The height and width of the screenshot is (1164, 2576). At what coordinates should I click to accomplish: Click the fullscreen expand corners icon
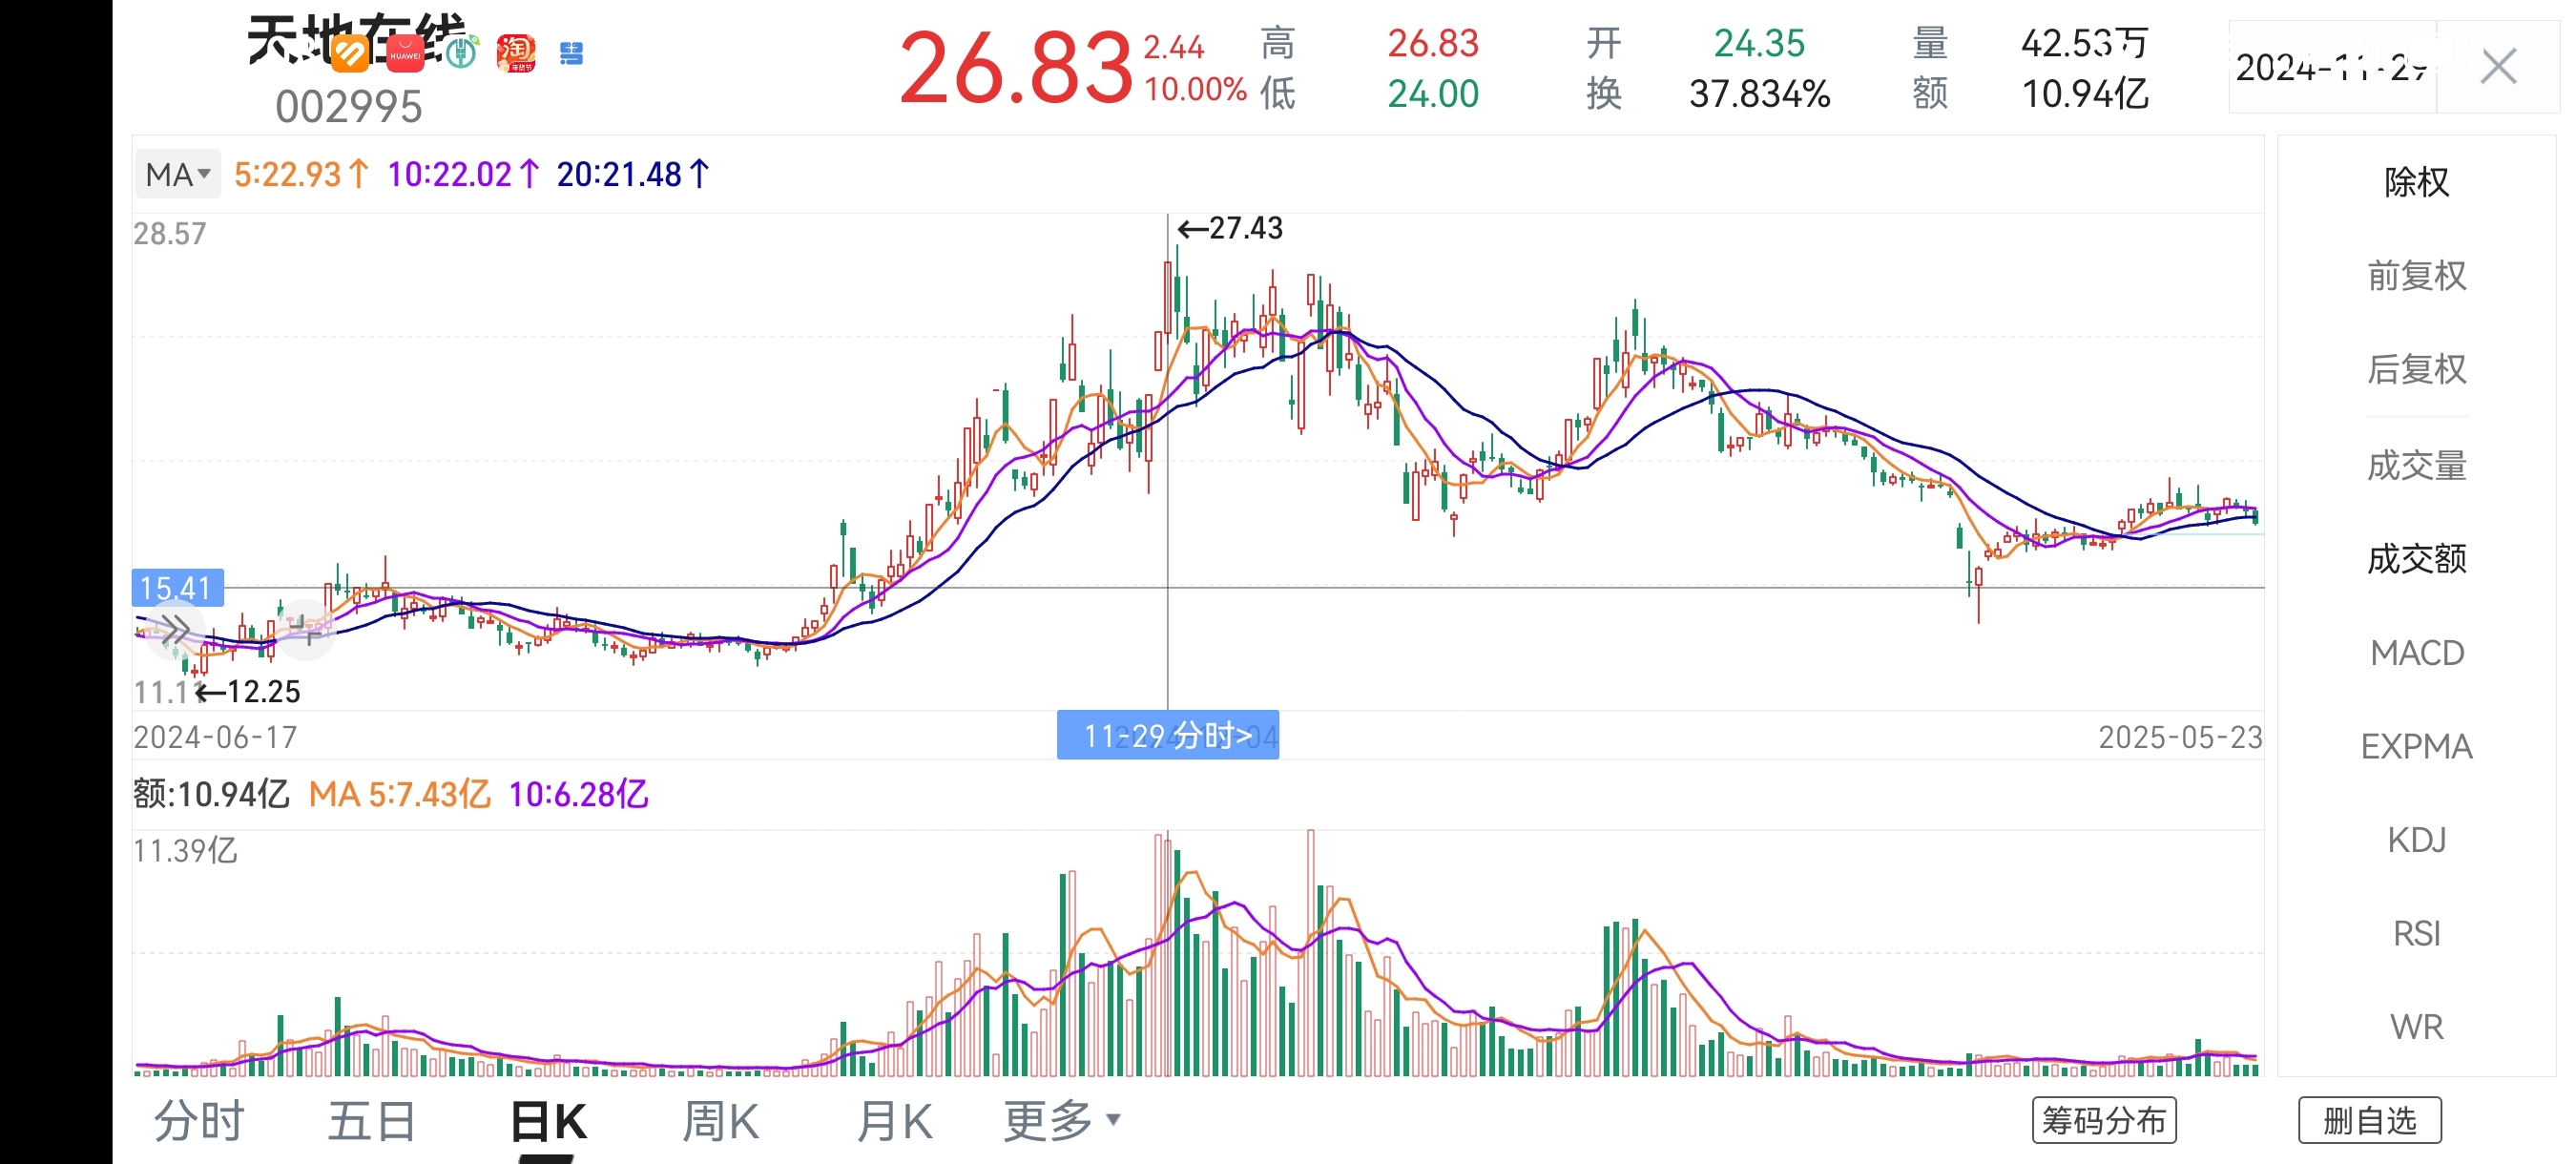click(305, 630)
